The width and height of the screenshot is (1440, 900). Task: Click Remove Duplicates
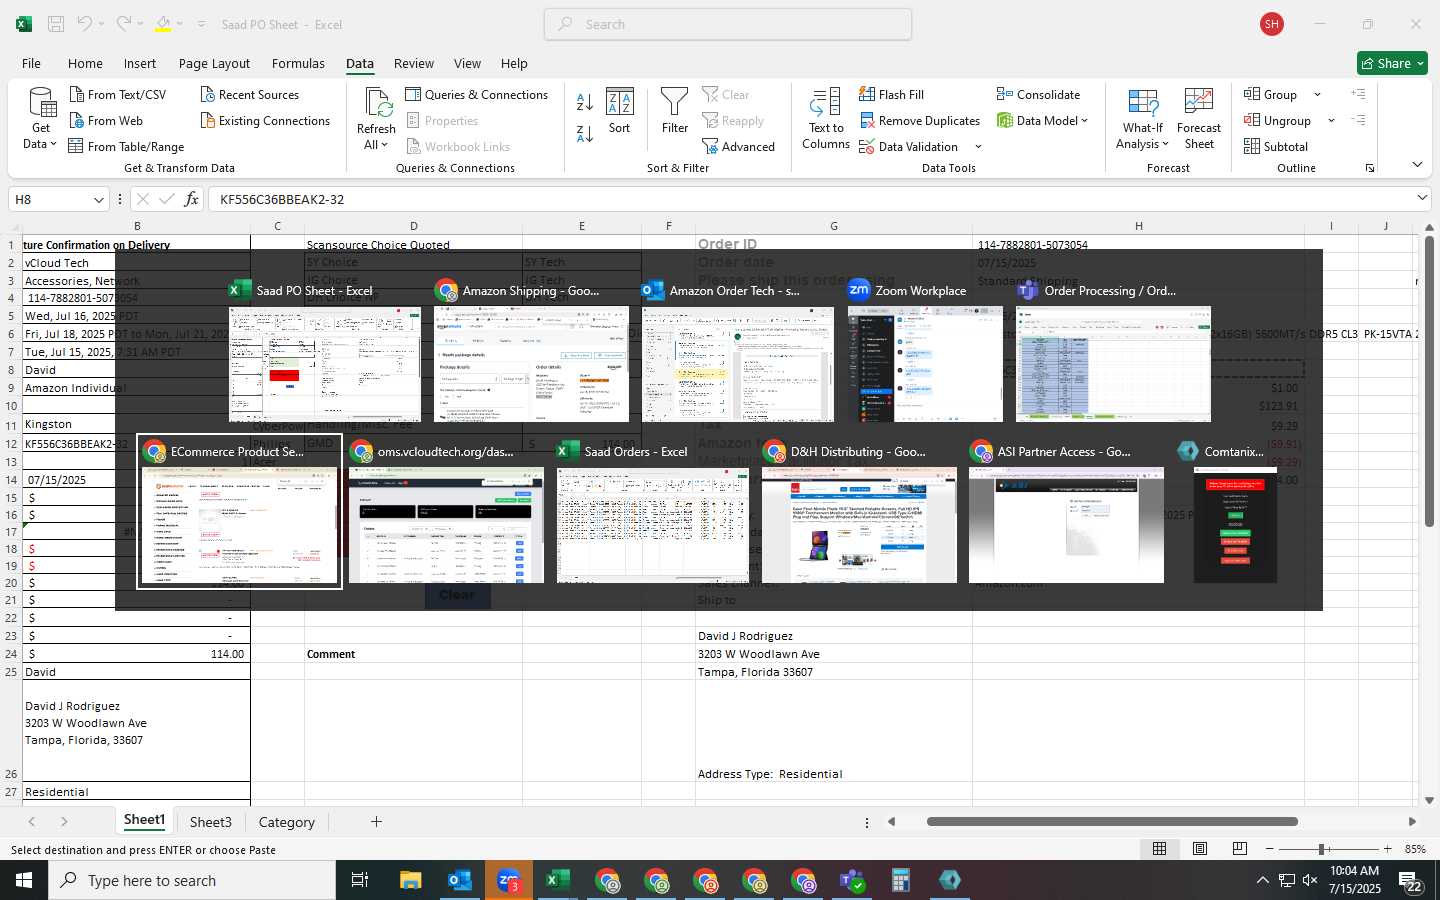point(920,120)
